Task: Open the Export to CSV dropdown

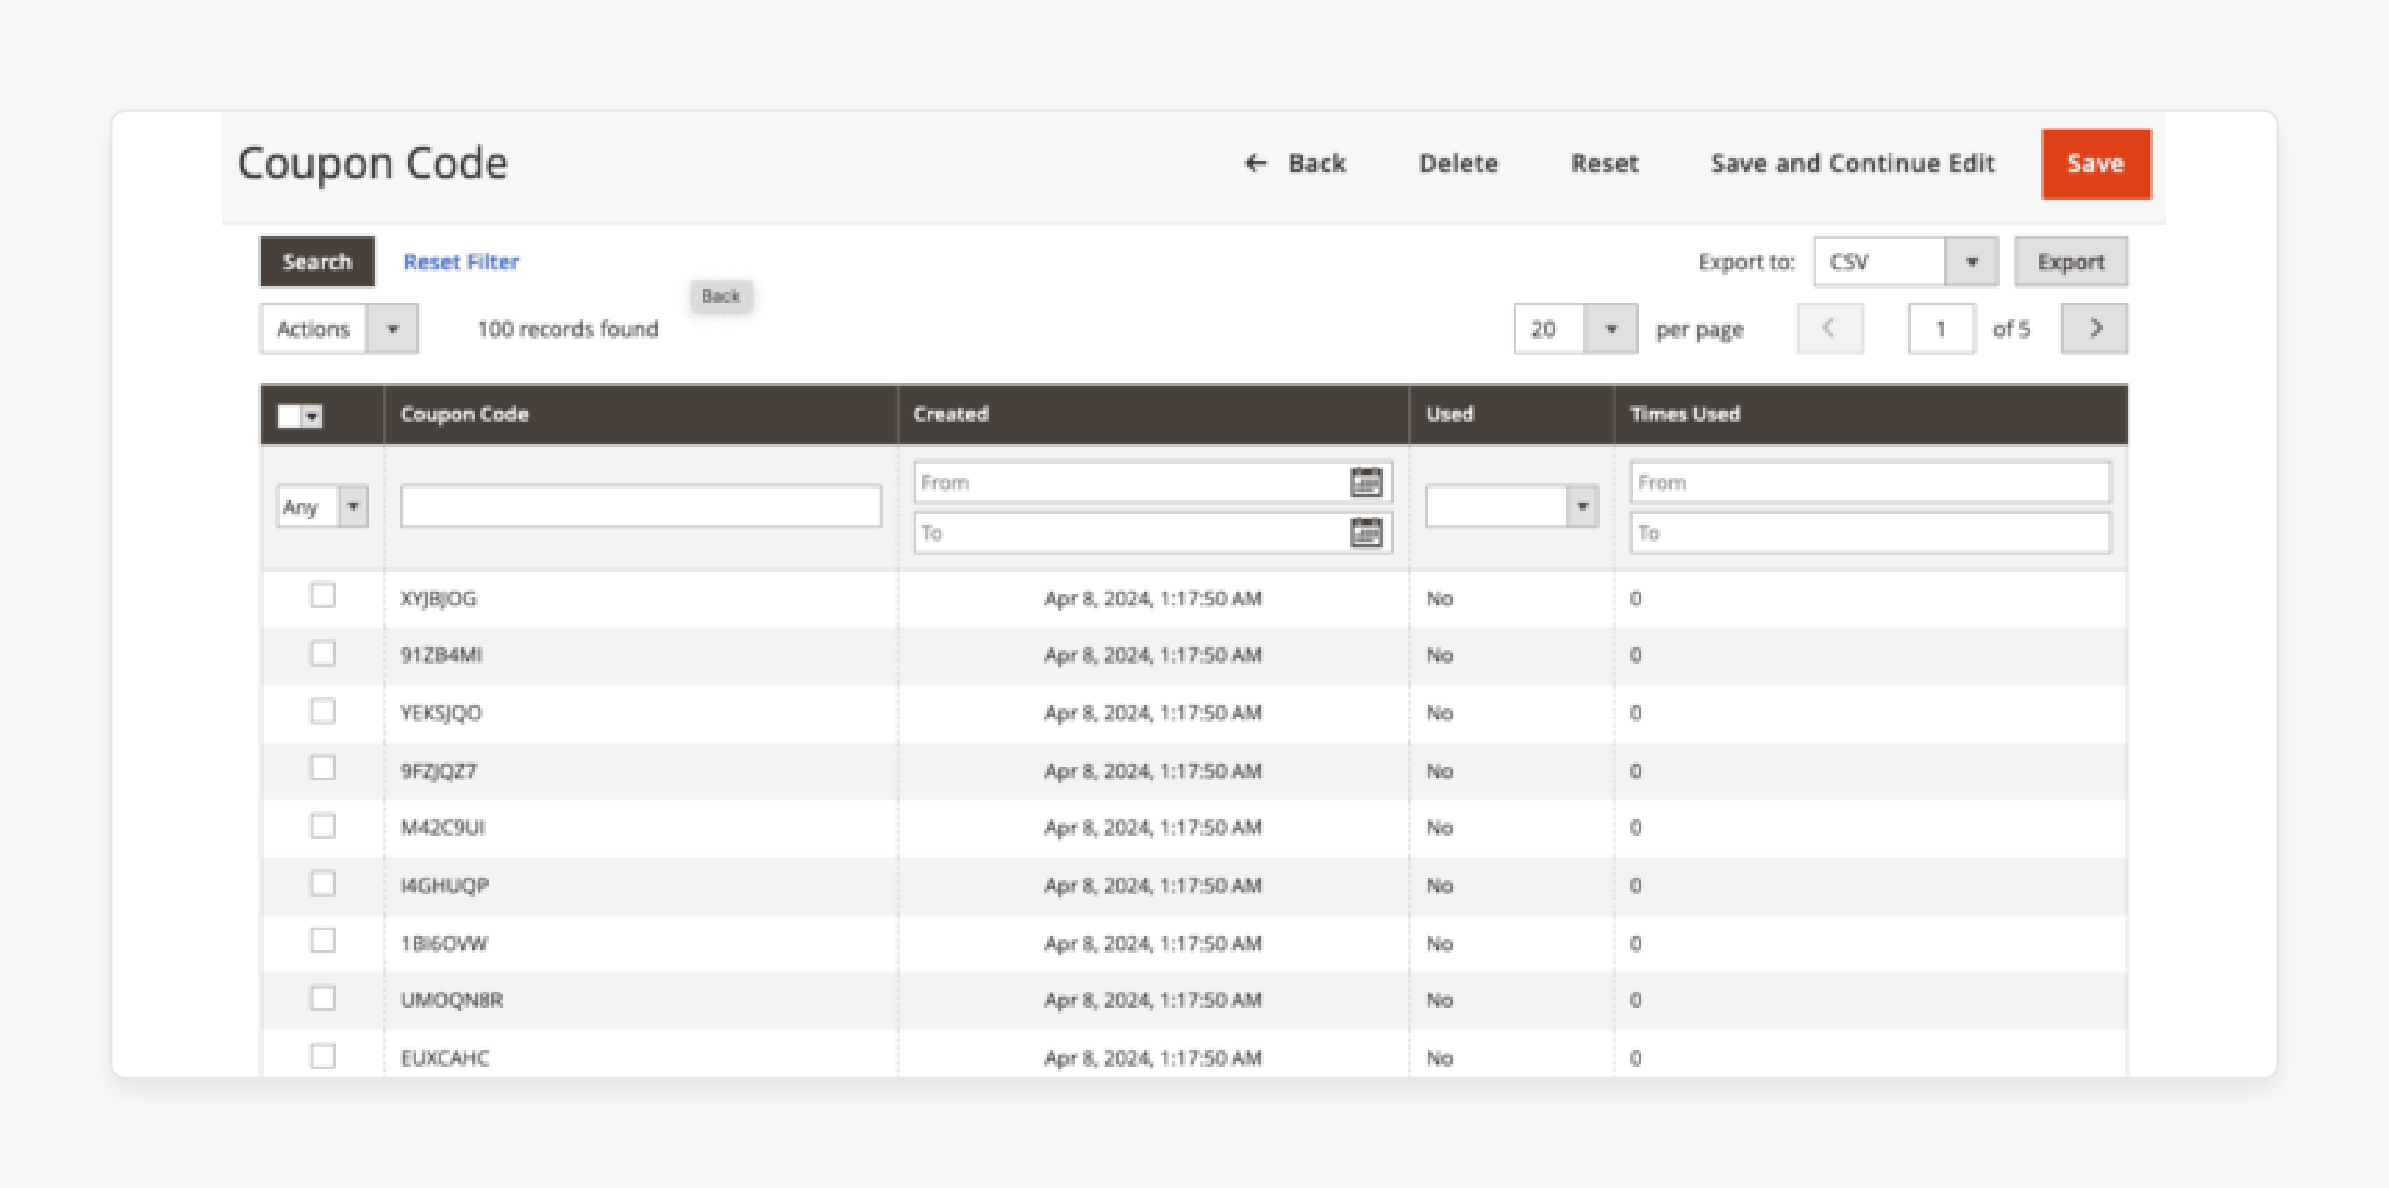Action: coord(1905,262)
